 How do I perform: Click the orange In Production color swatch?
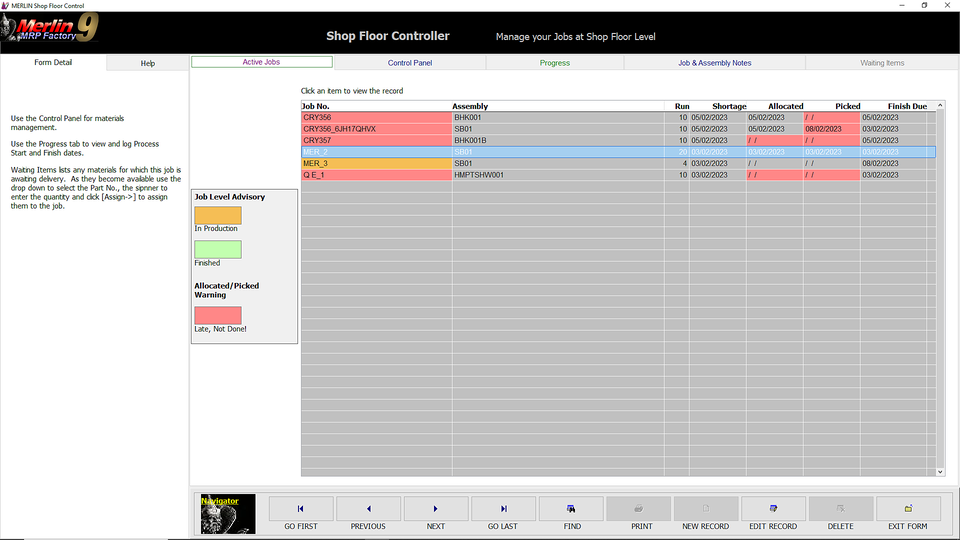[218, 215]
